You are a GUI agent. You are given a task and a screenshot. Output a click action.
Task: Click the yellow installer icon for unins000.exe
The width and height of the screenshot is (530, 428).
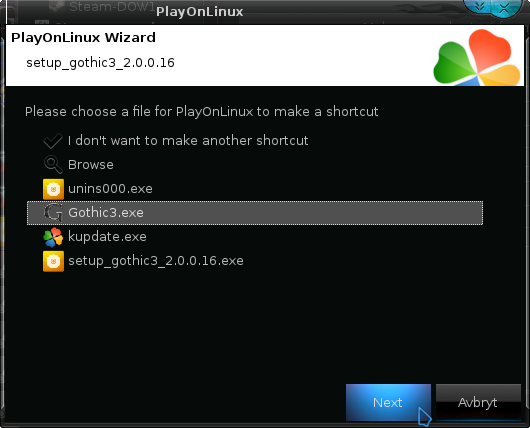point(53,189)
